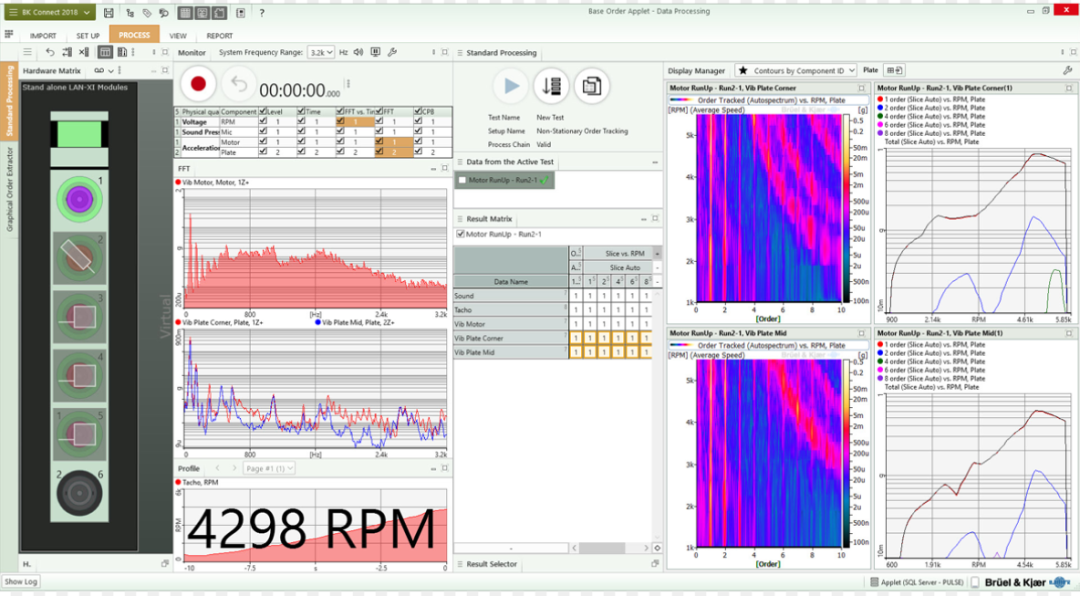Toggle the FFT column header checkbox
The height and width of the screenshot is (596, 1080).
pyautogui.click(x=379, y=111)
